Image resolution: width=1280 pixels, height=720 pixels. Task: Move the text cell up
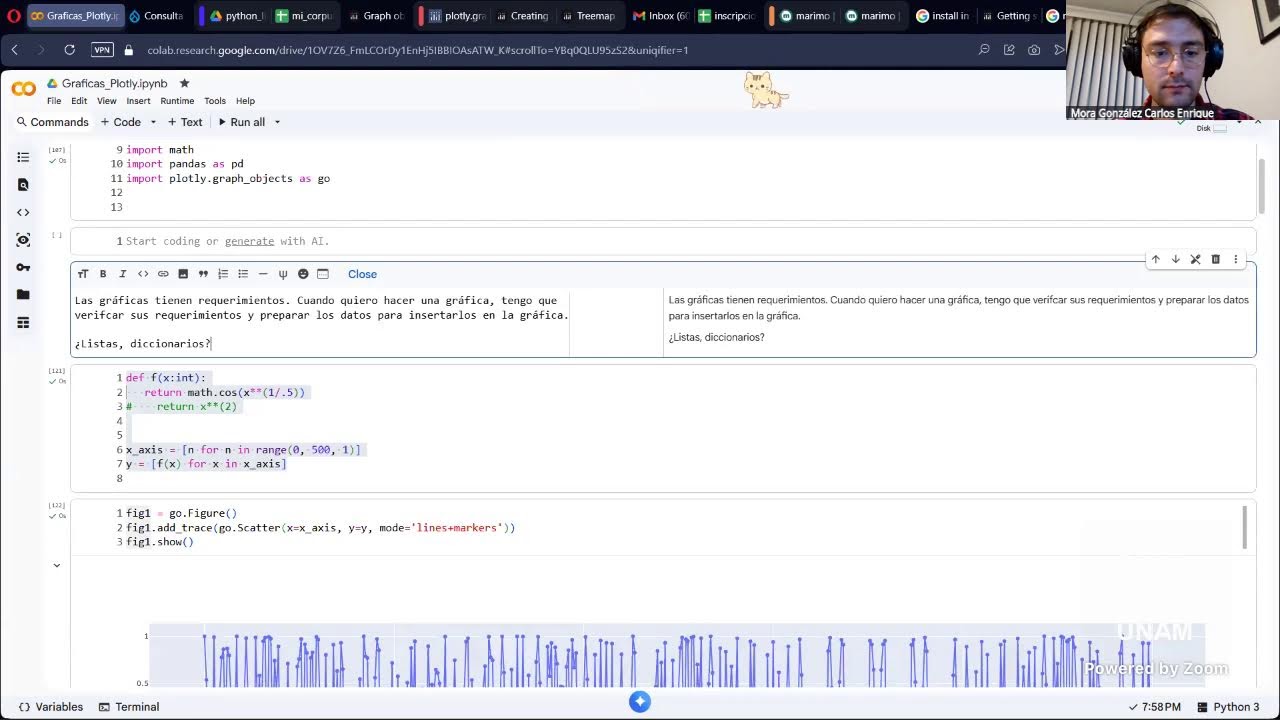1155,259
